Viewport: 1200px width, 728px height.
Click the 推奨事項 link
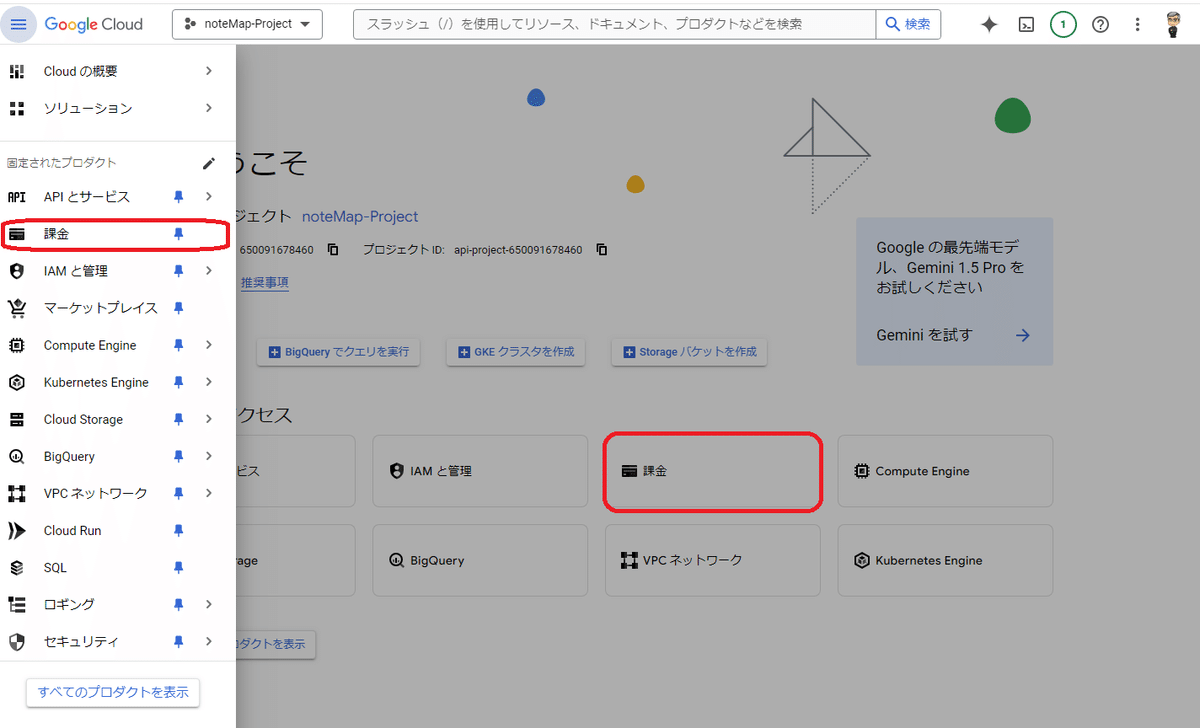[265, 283]
